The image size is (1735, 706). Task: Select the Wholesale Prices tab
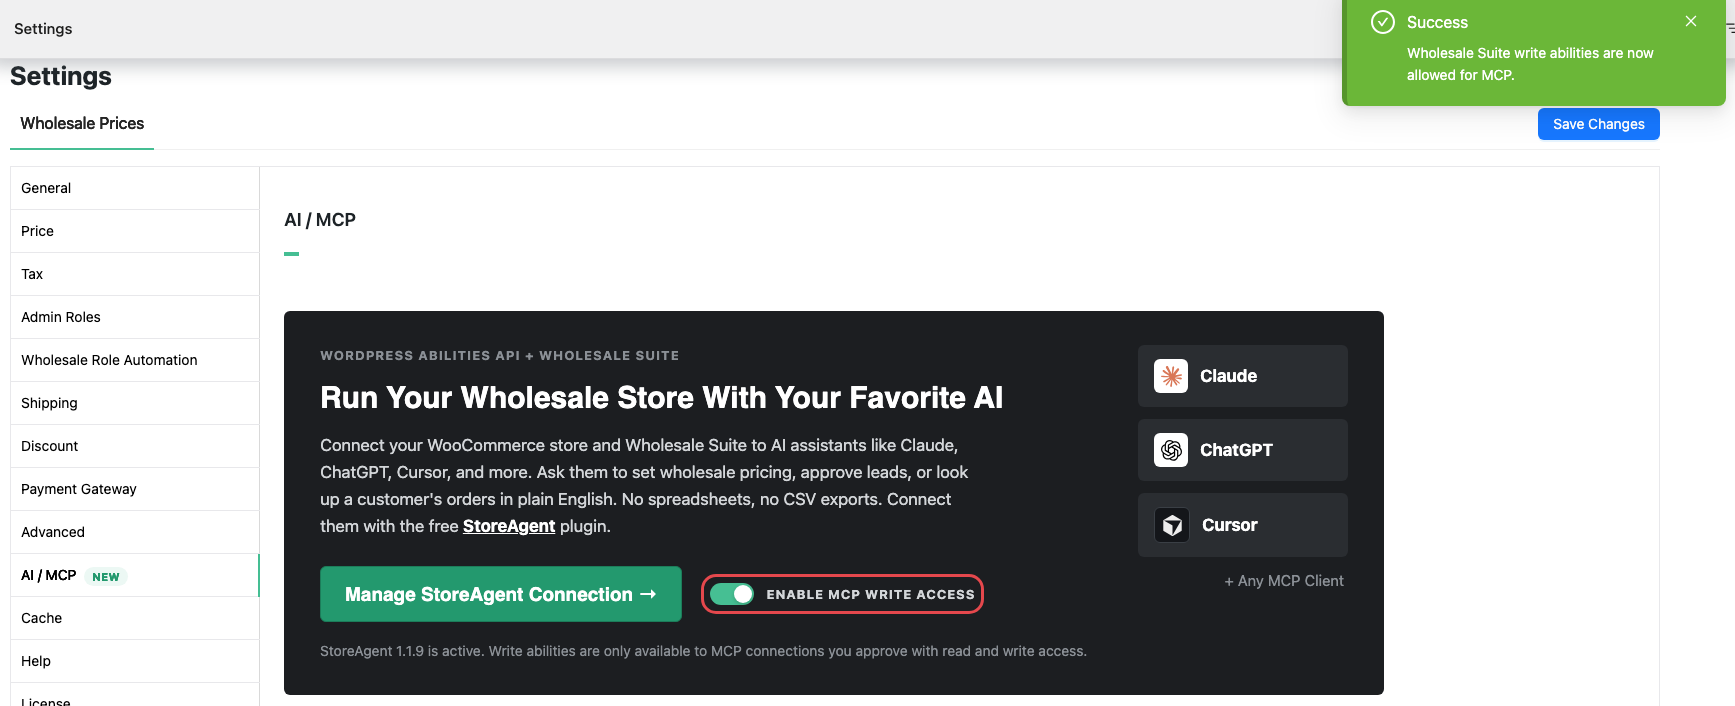[x=82, y=124]
